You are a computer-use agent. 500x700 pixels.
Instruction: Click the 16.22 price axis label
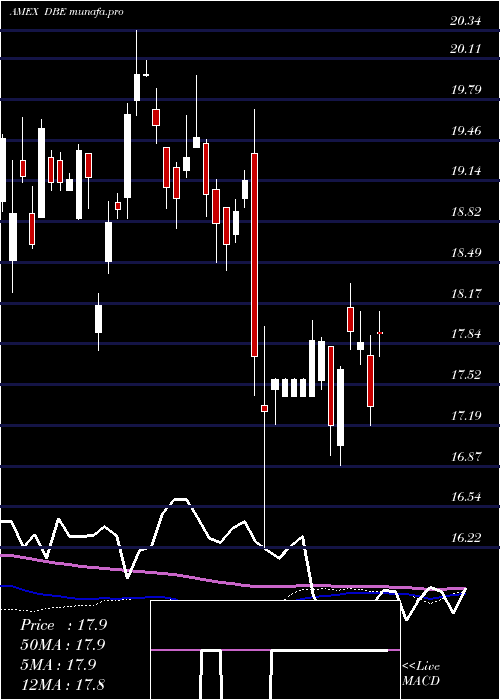[x=466, y=538]
